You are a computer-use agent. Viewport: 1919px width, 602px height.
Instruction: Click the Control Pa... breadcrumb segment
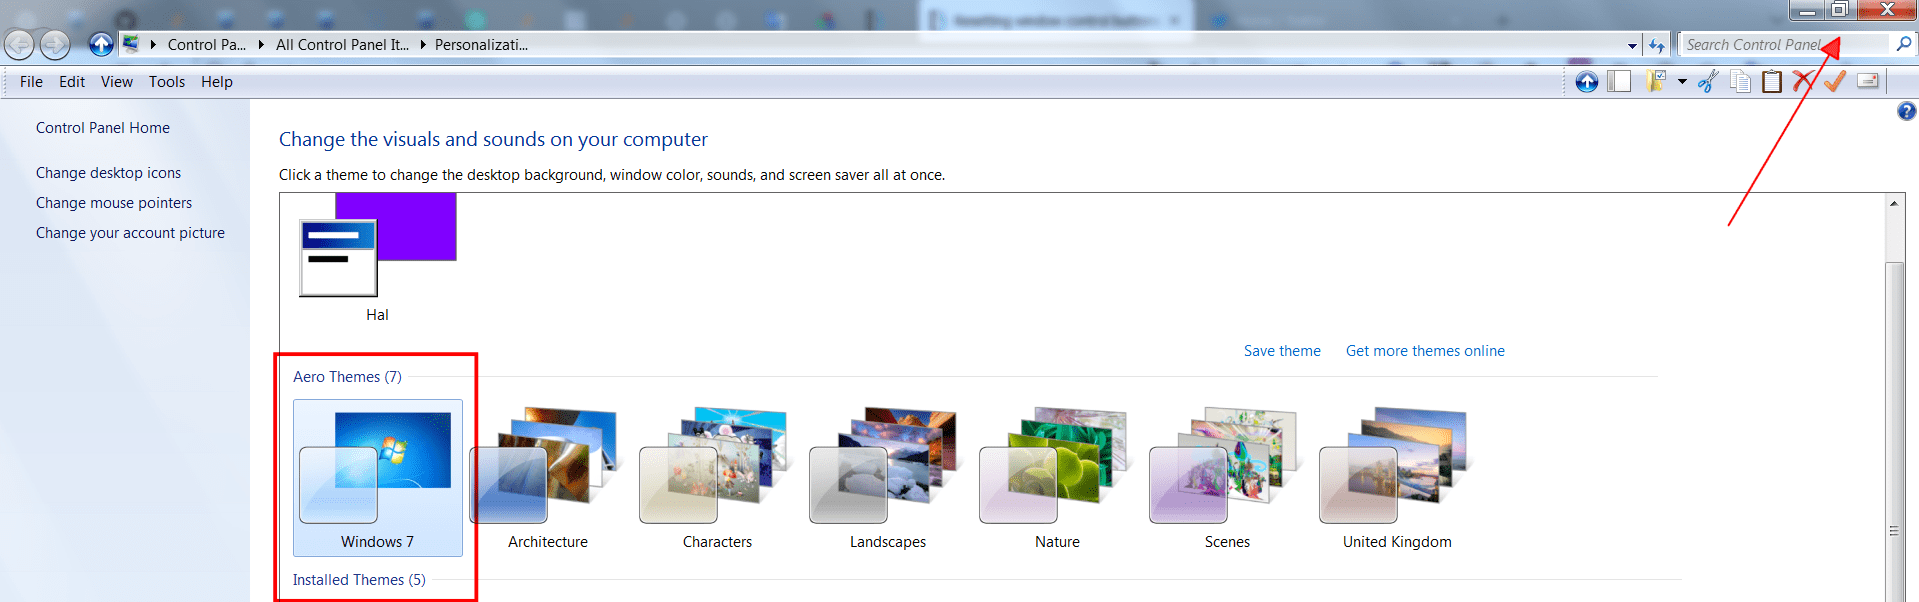(207, 44)
